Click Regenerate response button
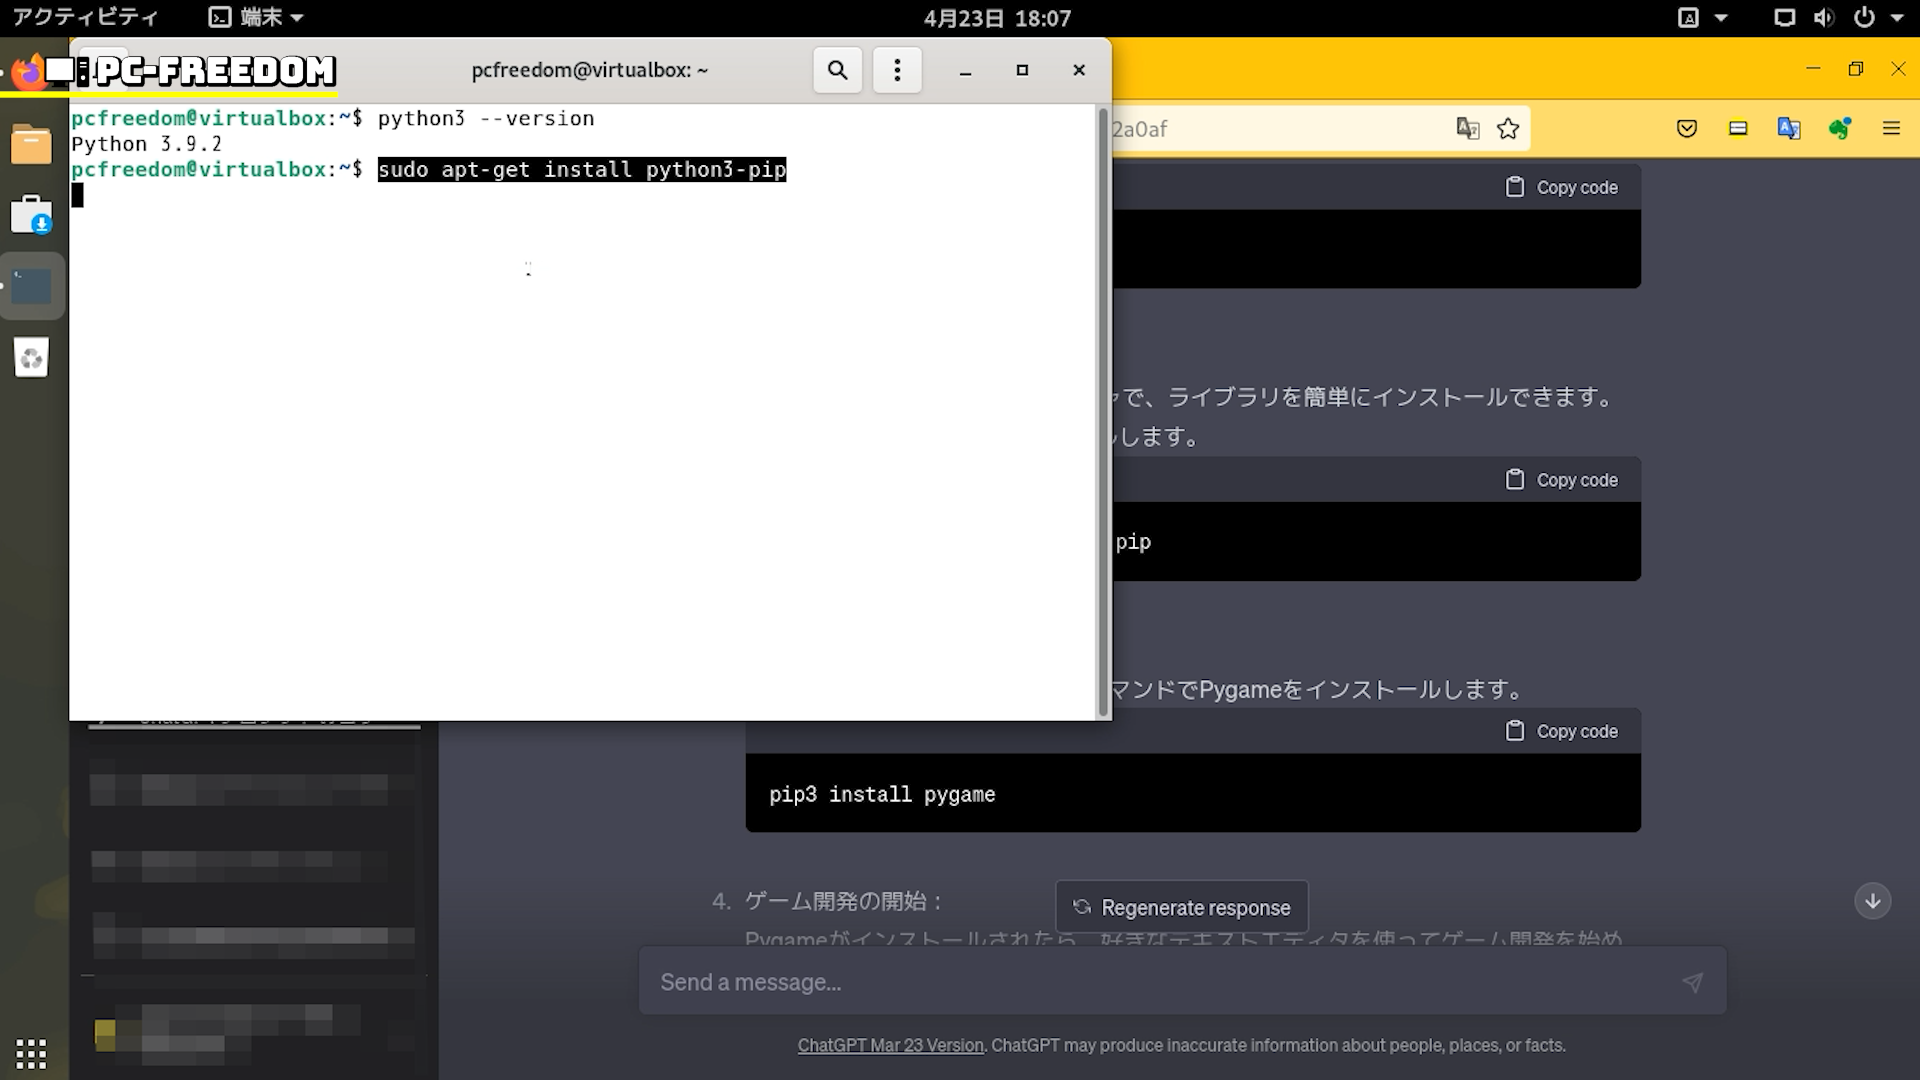 point(1182,907)
